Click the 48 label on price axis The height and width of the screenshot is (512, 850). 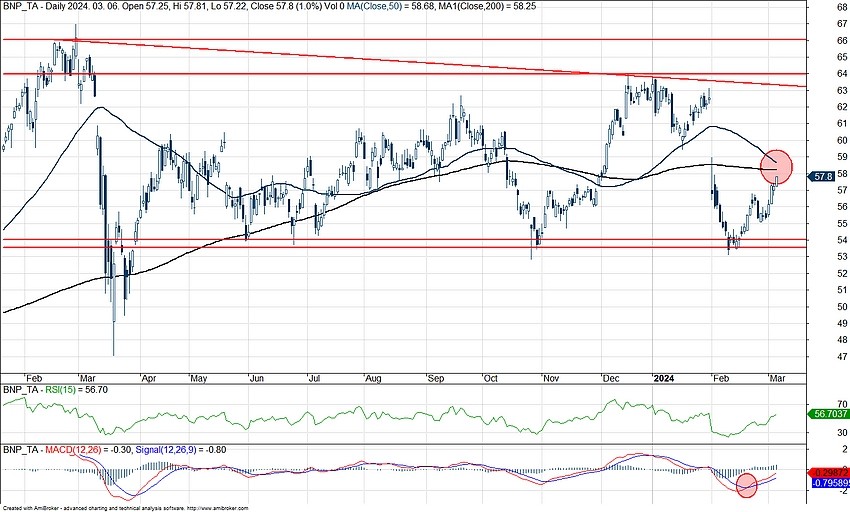(x=842, y=340)
